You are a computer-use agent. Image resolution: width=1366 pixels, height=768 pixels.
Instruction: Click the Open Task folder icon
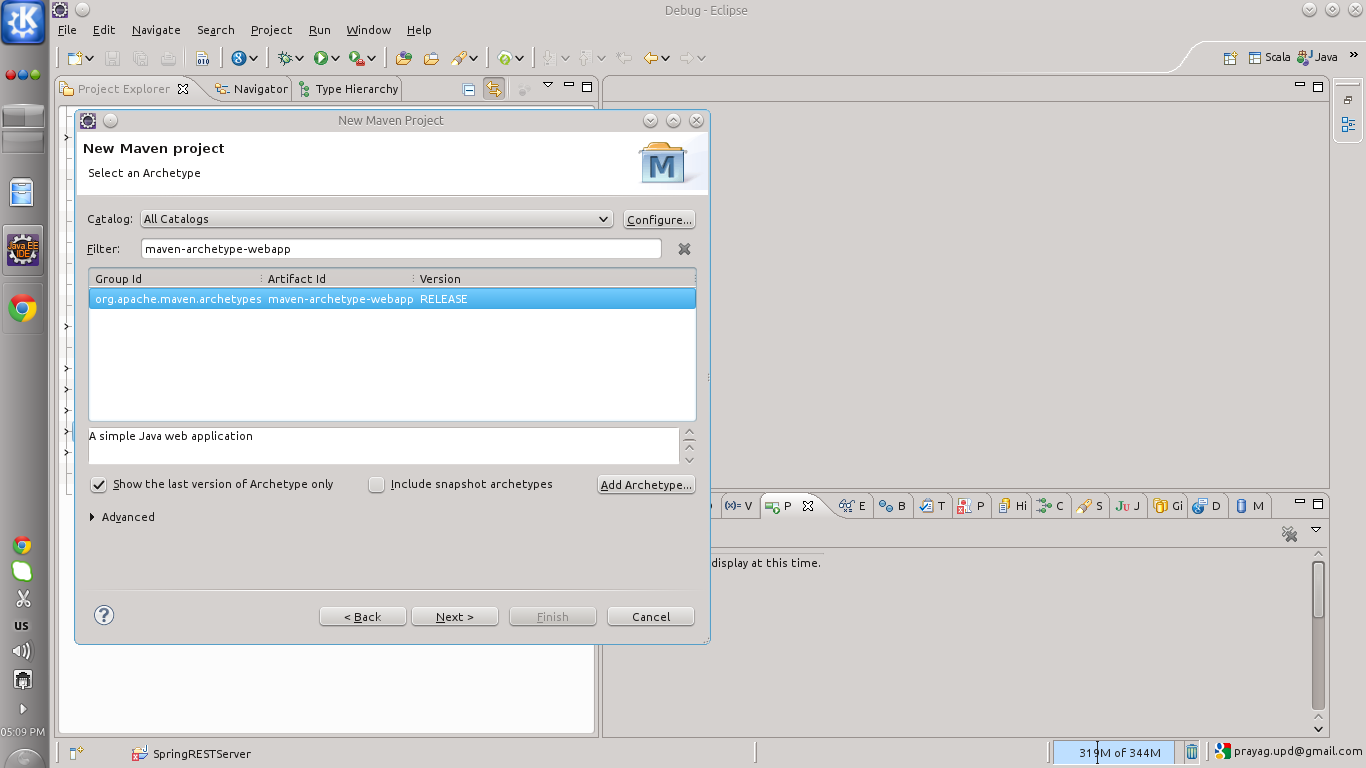[431, 58]
